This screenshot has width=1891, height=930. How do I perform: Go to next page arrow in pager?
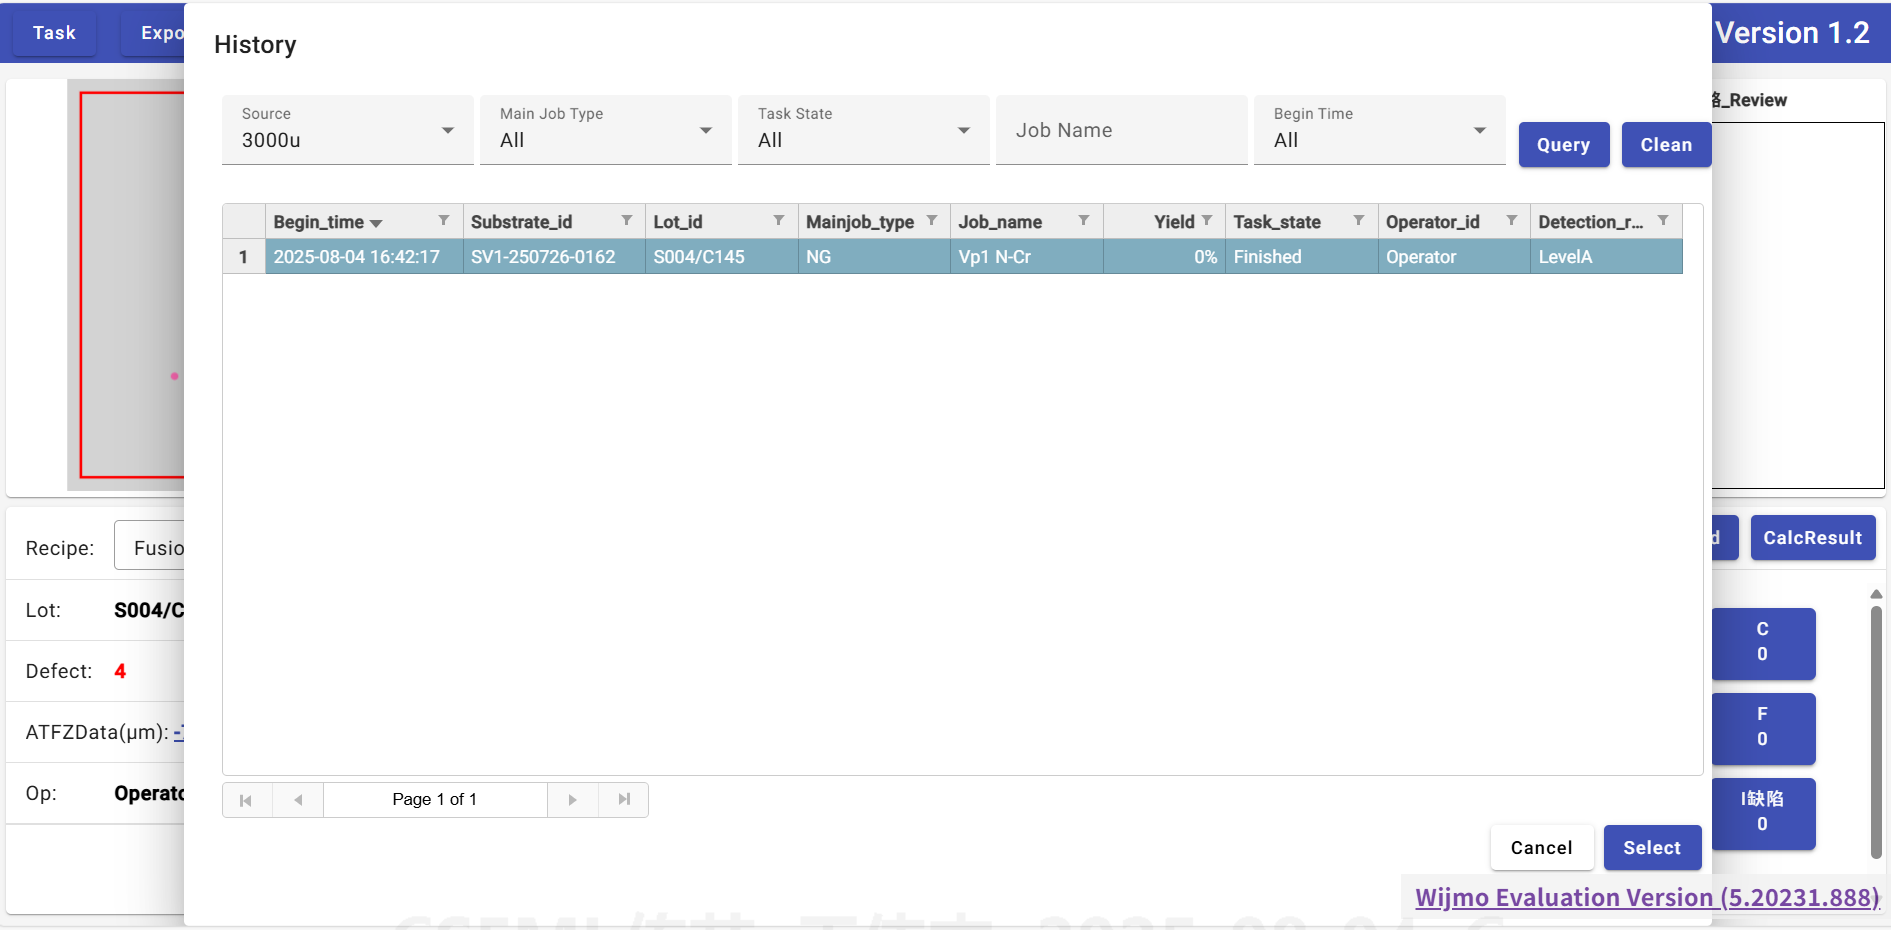click(x=572, y=800)
